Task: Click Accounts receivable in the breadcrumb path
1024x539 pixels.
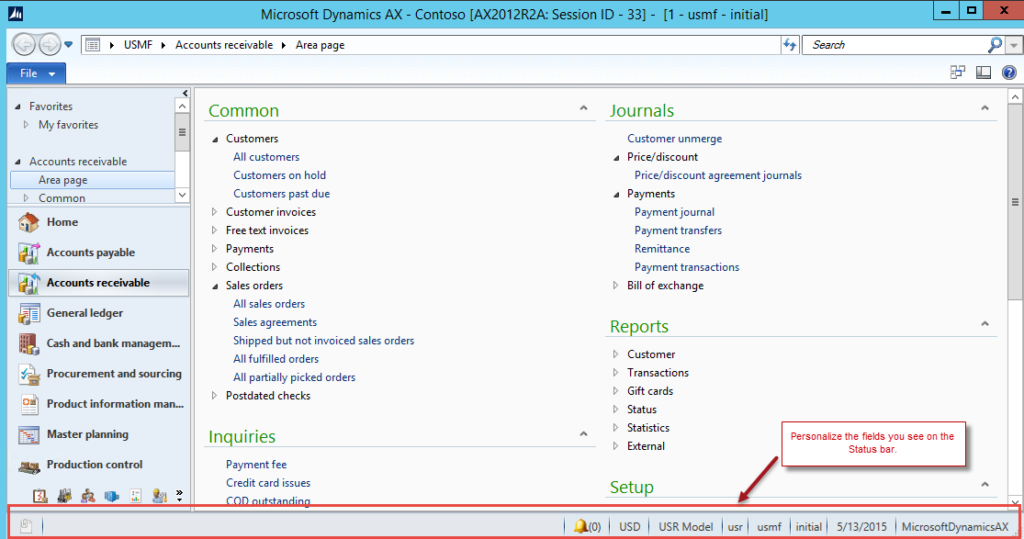Action: tap(224, 45)
